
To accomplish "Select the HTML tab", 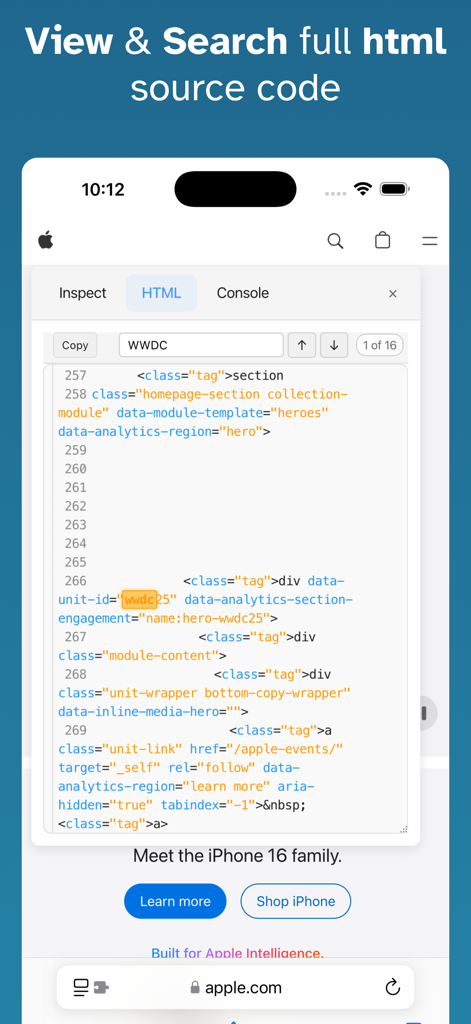I will [x=161, y=293].
